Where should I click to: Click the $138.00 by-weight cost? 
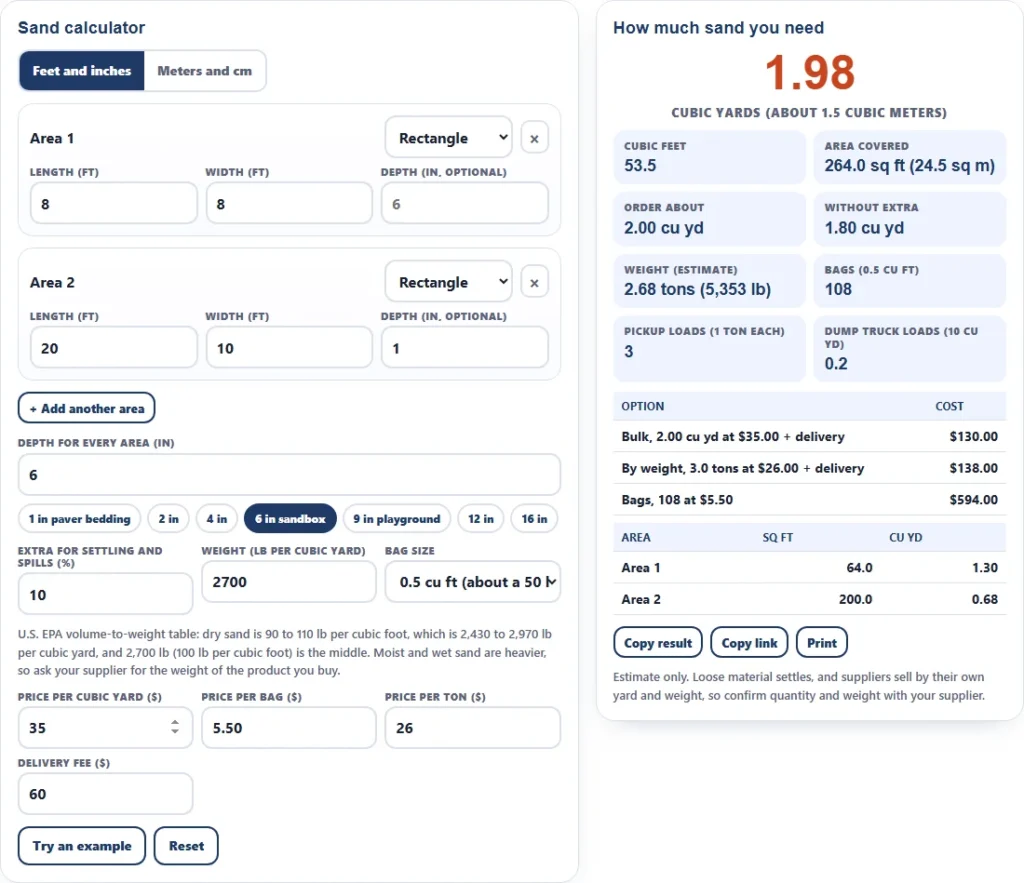tap(974, 468)
